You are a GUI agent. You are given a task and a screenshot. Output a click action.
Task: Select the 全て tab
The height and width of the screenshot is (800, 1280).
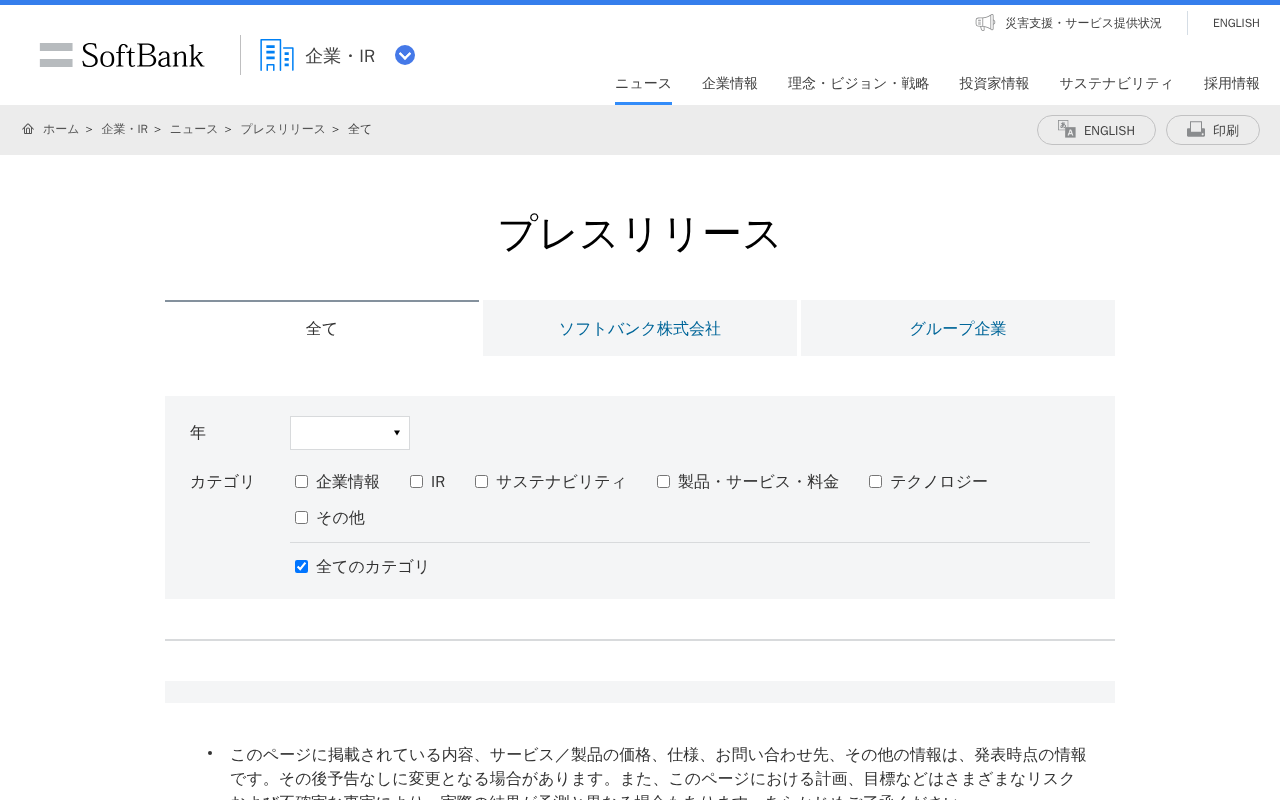322,328
